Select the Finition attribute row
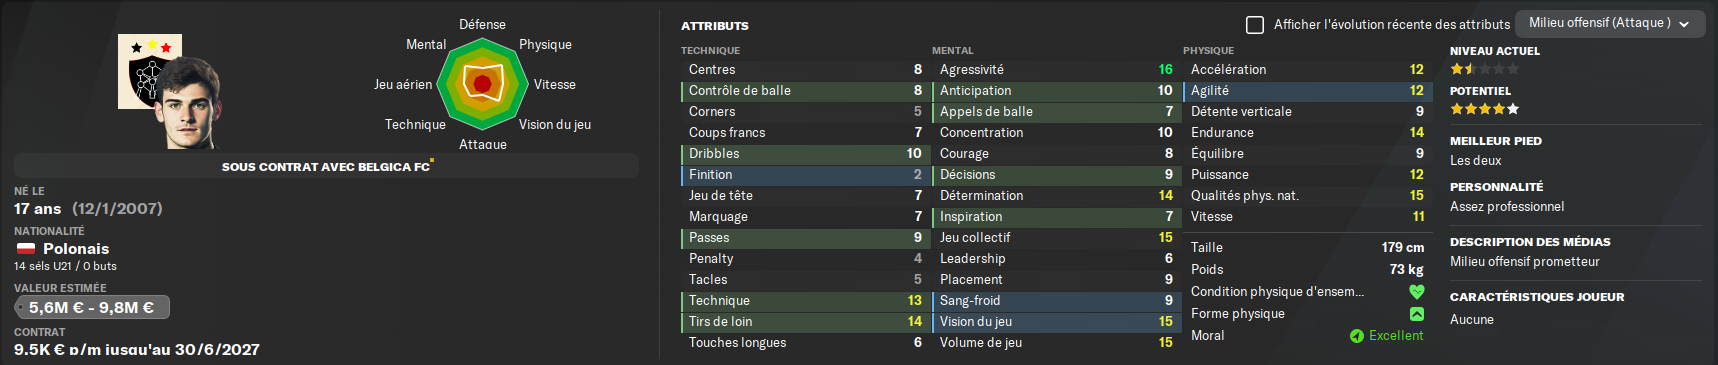This screenshot has width=1718, height=365. [803, 175]
